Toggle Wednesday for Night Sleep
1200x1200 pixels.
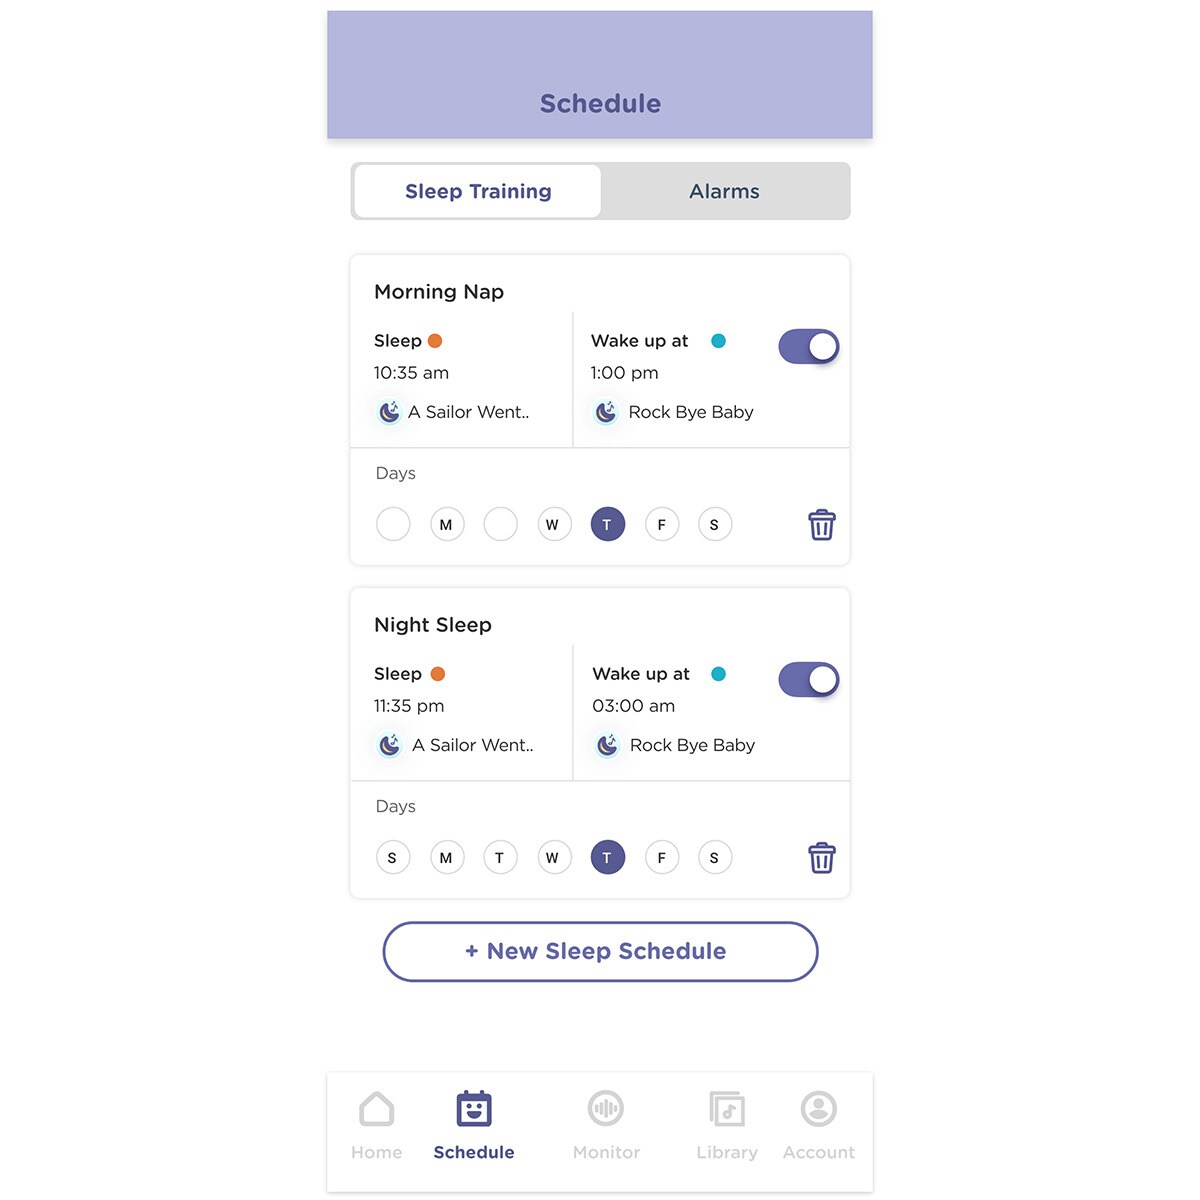(x=553, y=858)
